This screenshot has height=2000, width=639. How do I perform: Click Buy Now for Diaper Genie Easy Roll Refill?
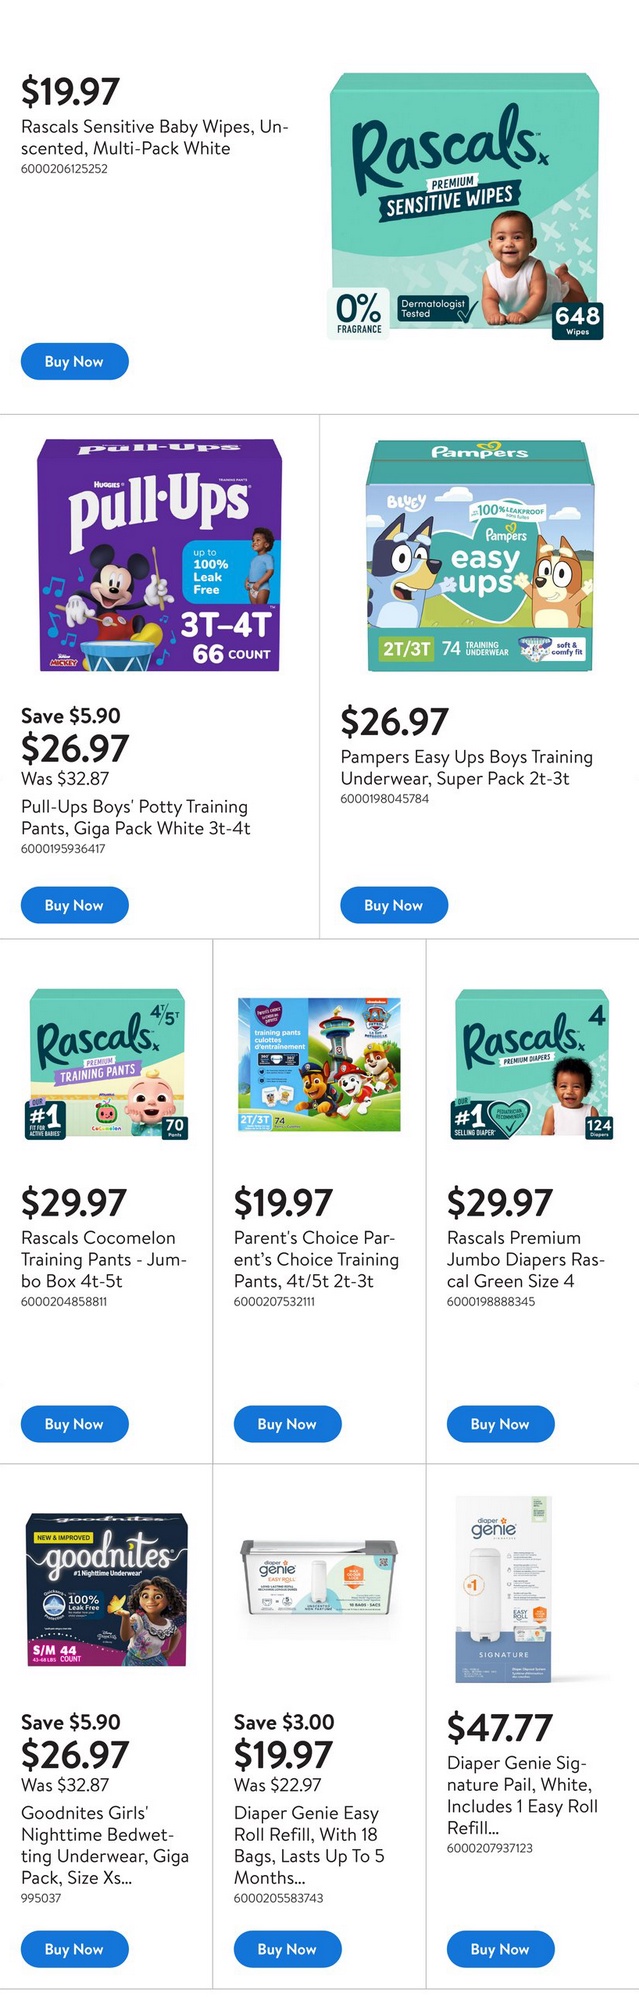point(287,1949)
